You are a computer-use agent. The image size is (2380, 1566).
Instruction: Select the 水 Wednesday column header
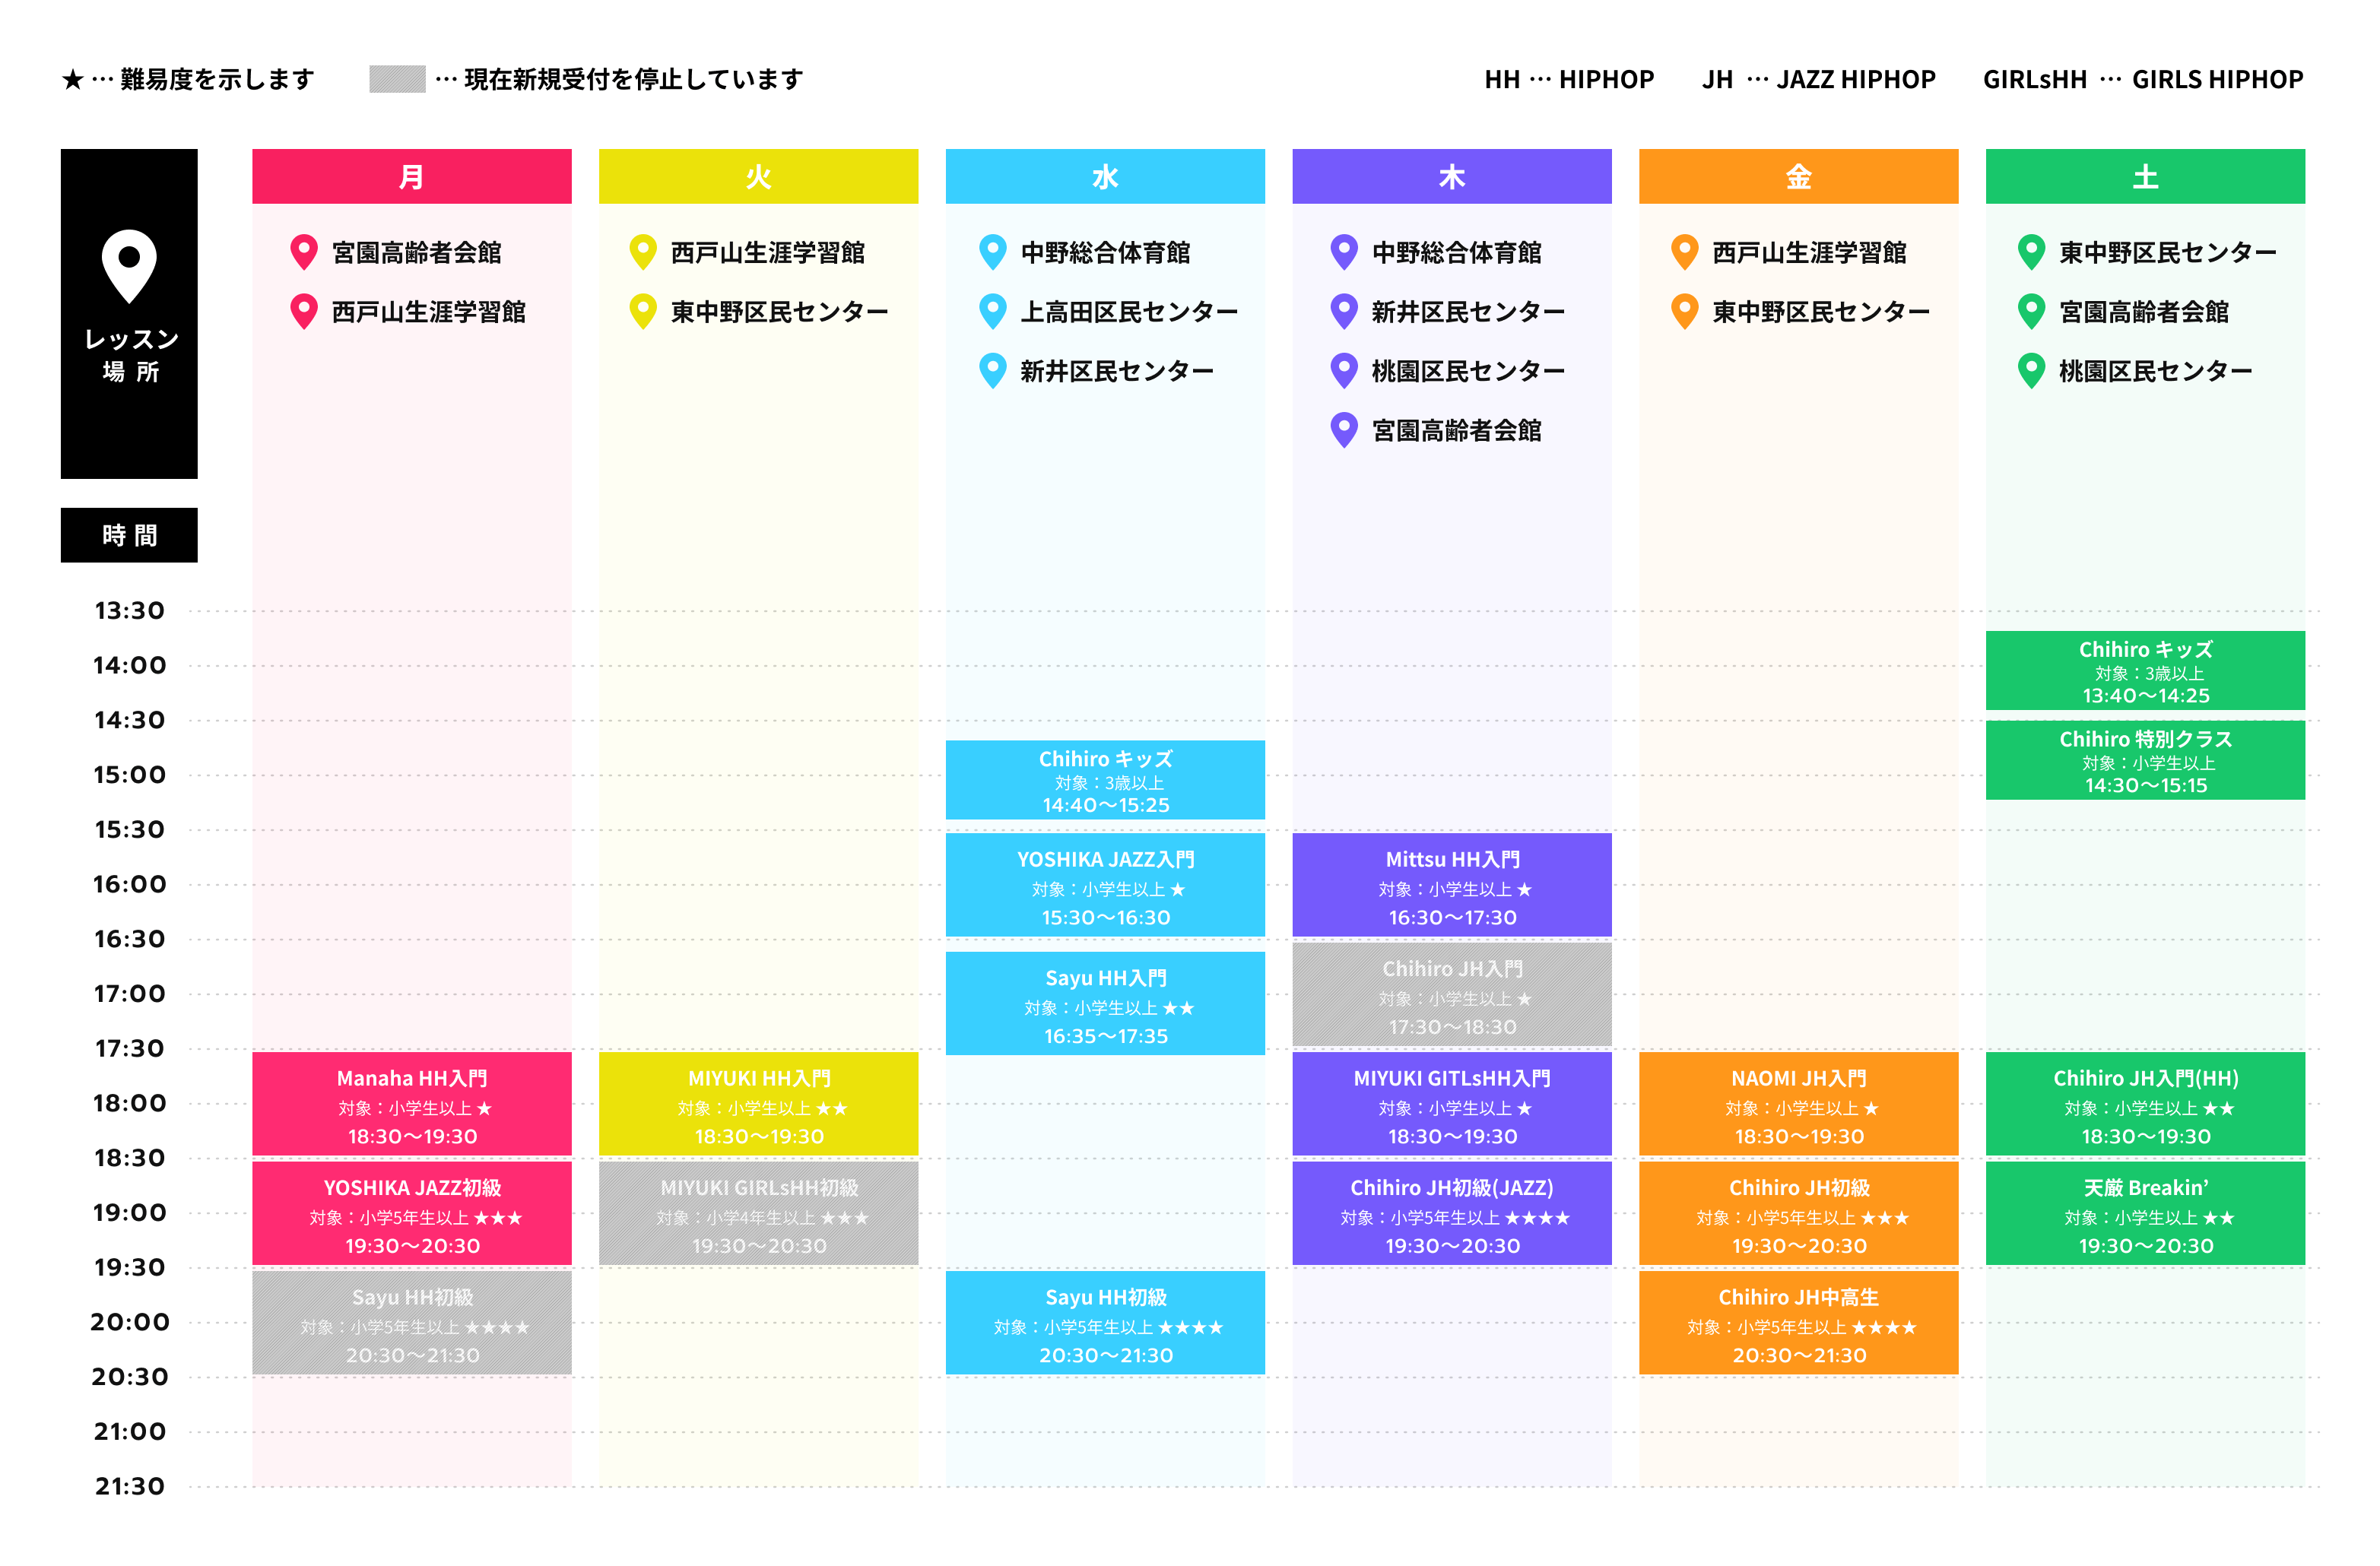point(1105,176)
